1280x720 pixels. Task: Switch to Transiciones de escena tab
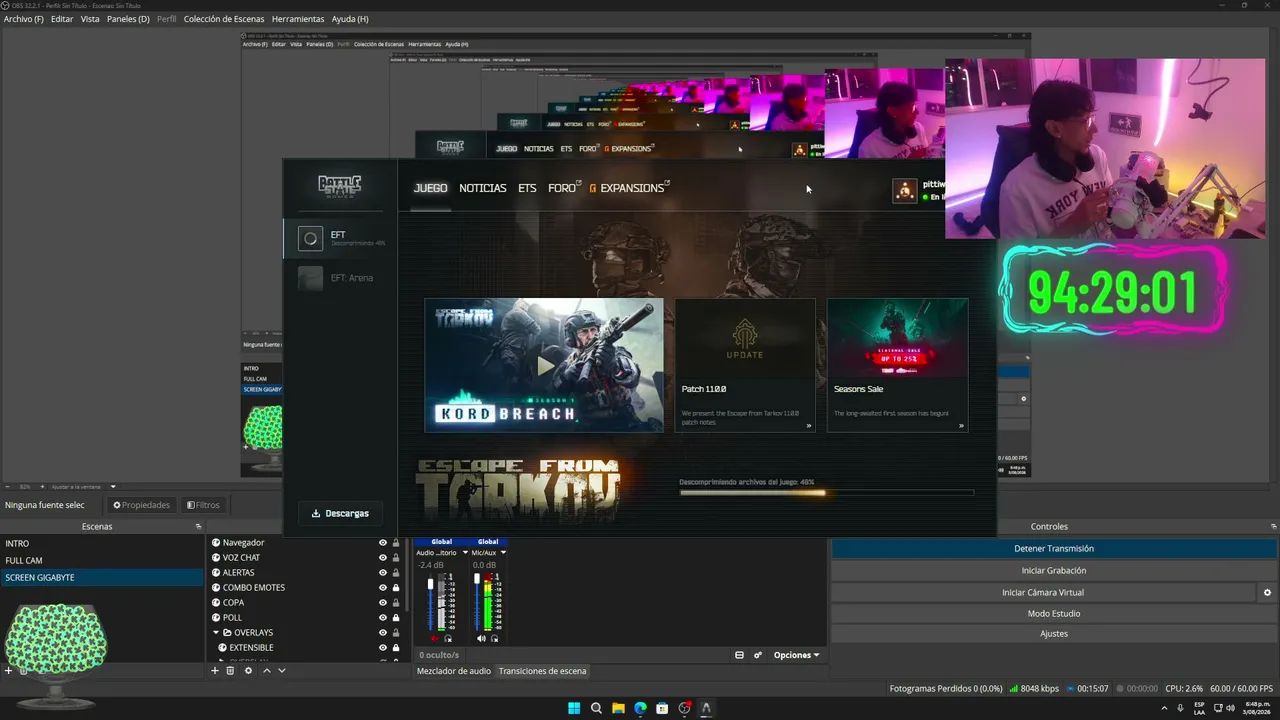tap(542, 671)
